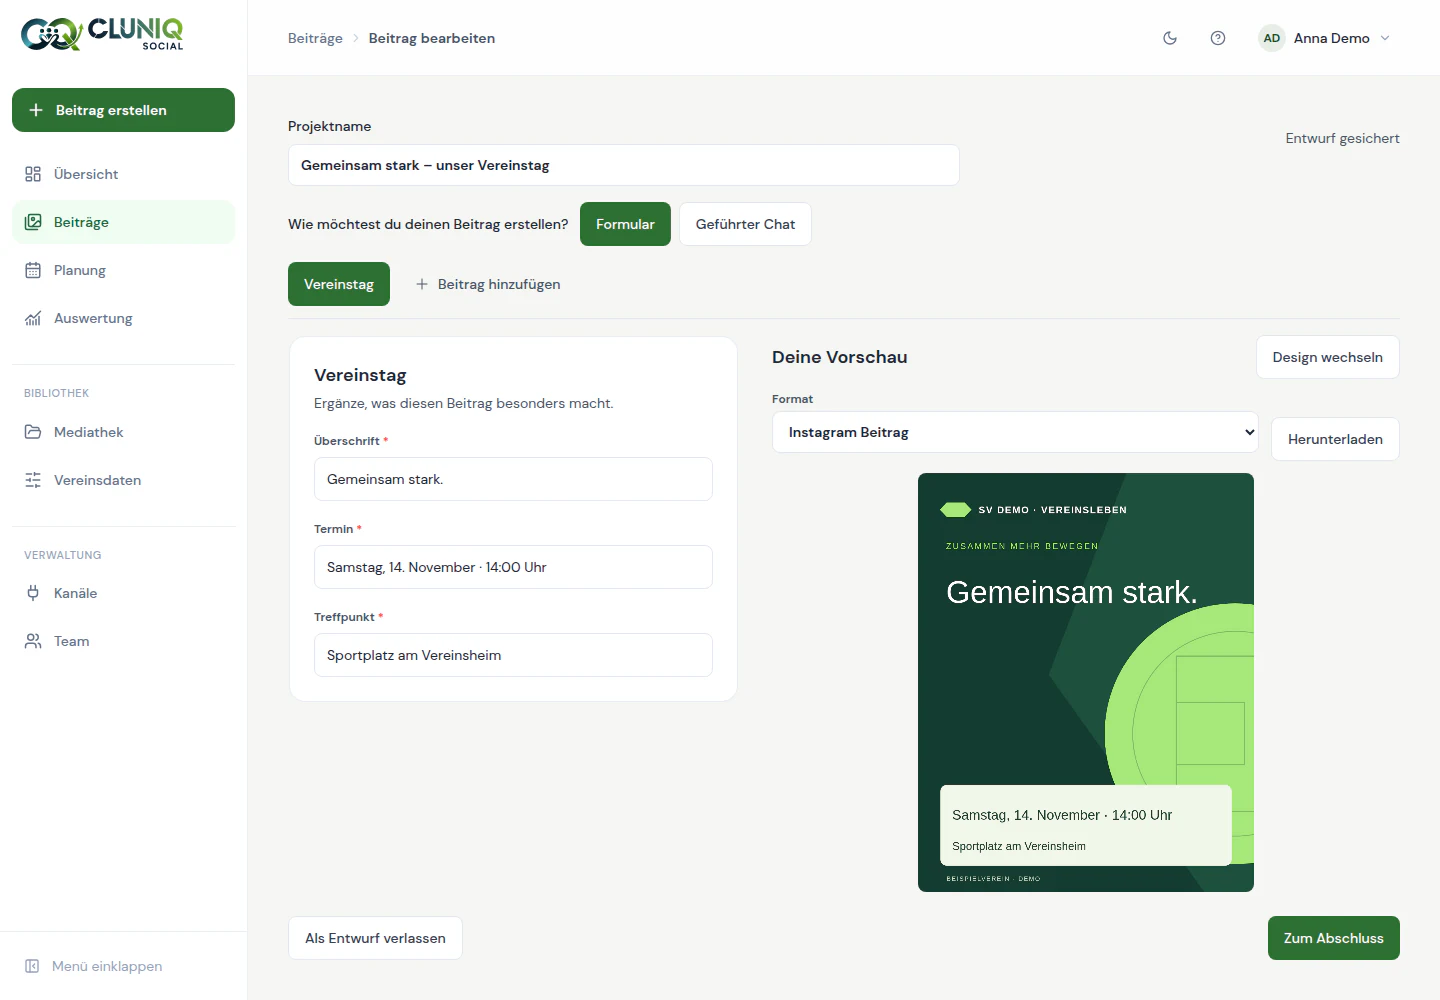
Task: Open the Format dropdown Instagram Beitrag
Action: tap(1015, 432)
